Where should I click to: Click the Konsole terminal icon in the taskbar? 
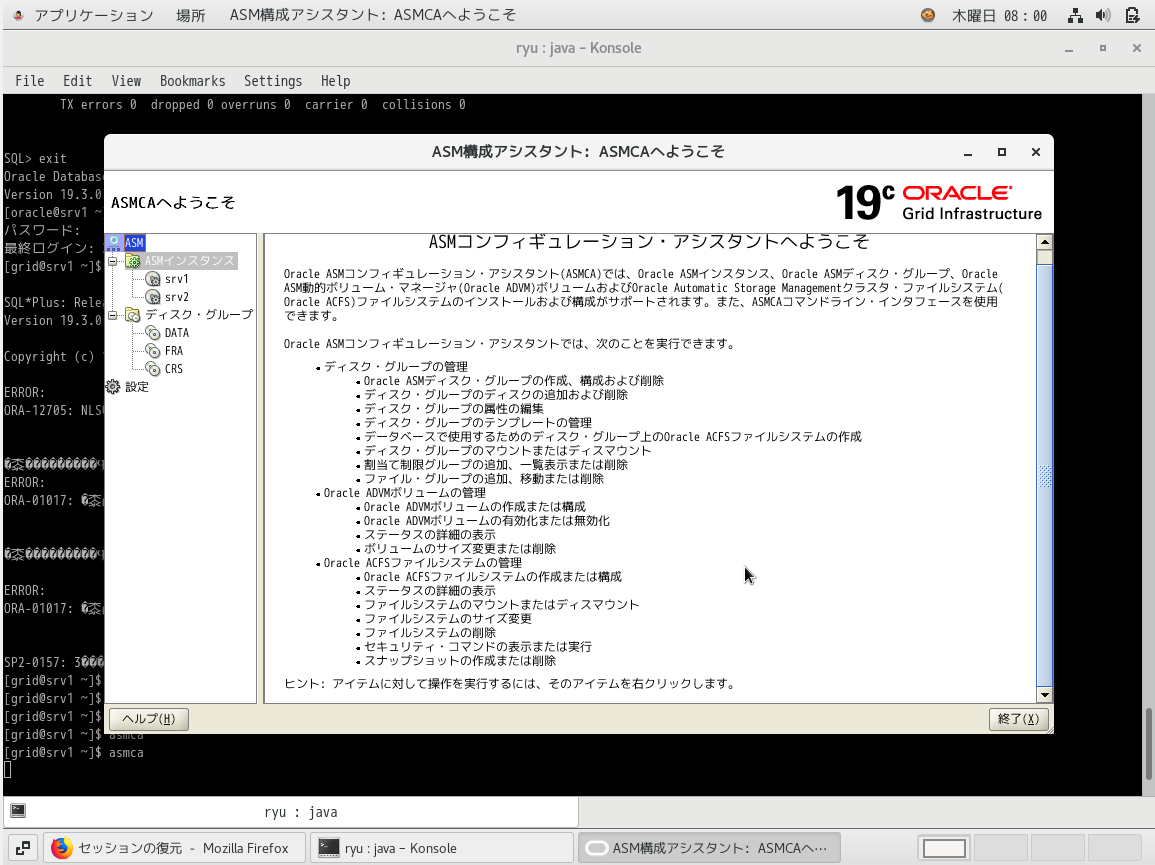(329, 848)
